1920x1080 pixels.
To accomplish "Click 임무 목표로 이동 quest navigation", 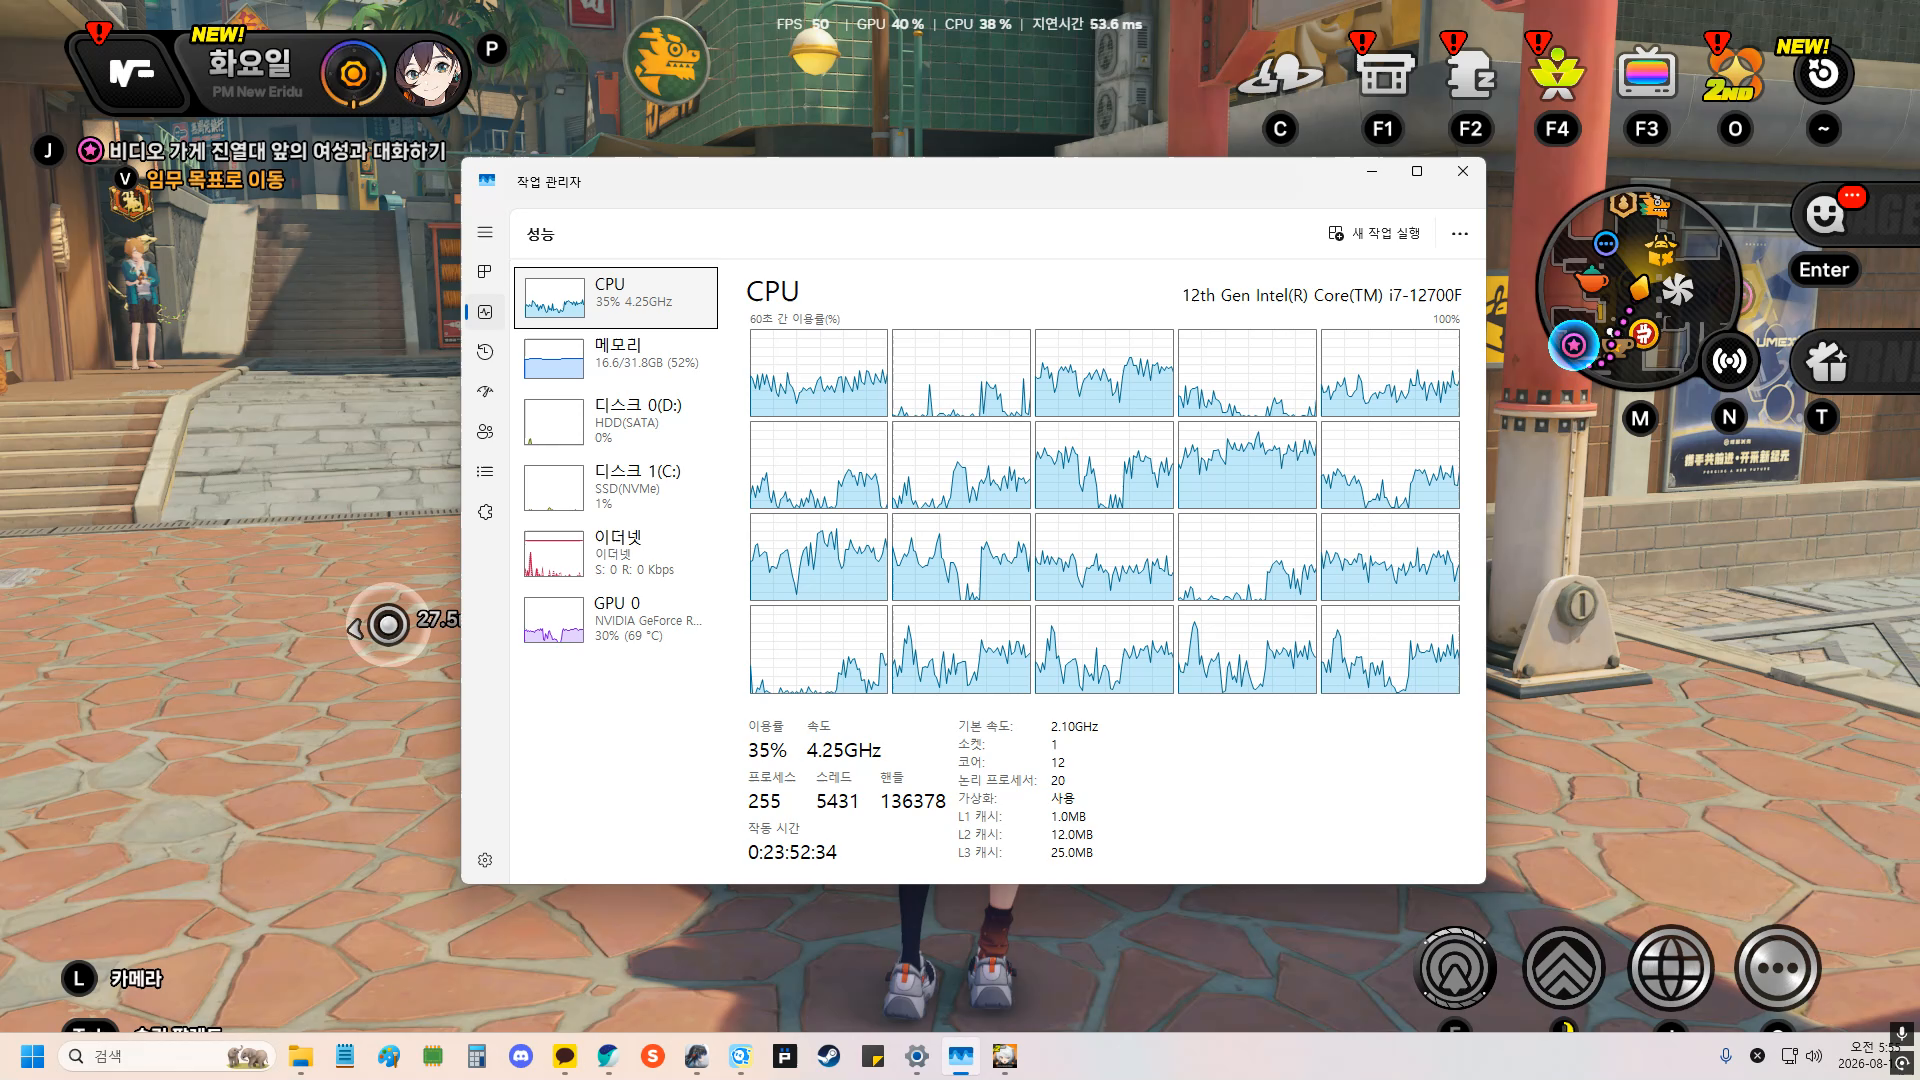I will (x=215, y=180).
